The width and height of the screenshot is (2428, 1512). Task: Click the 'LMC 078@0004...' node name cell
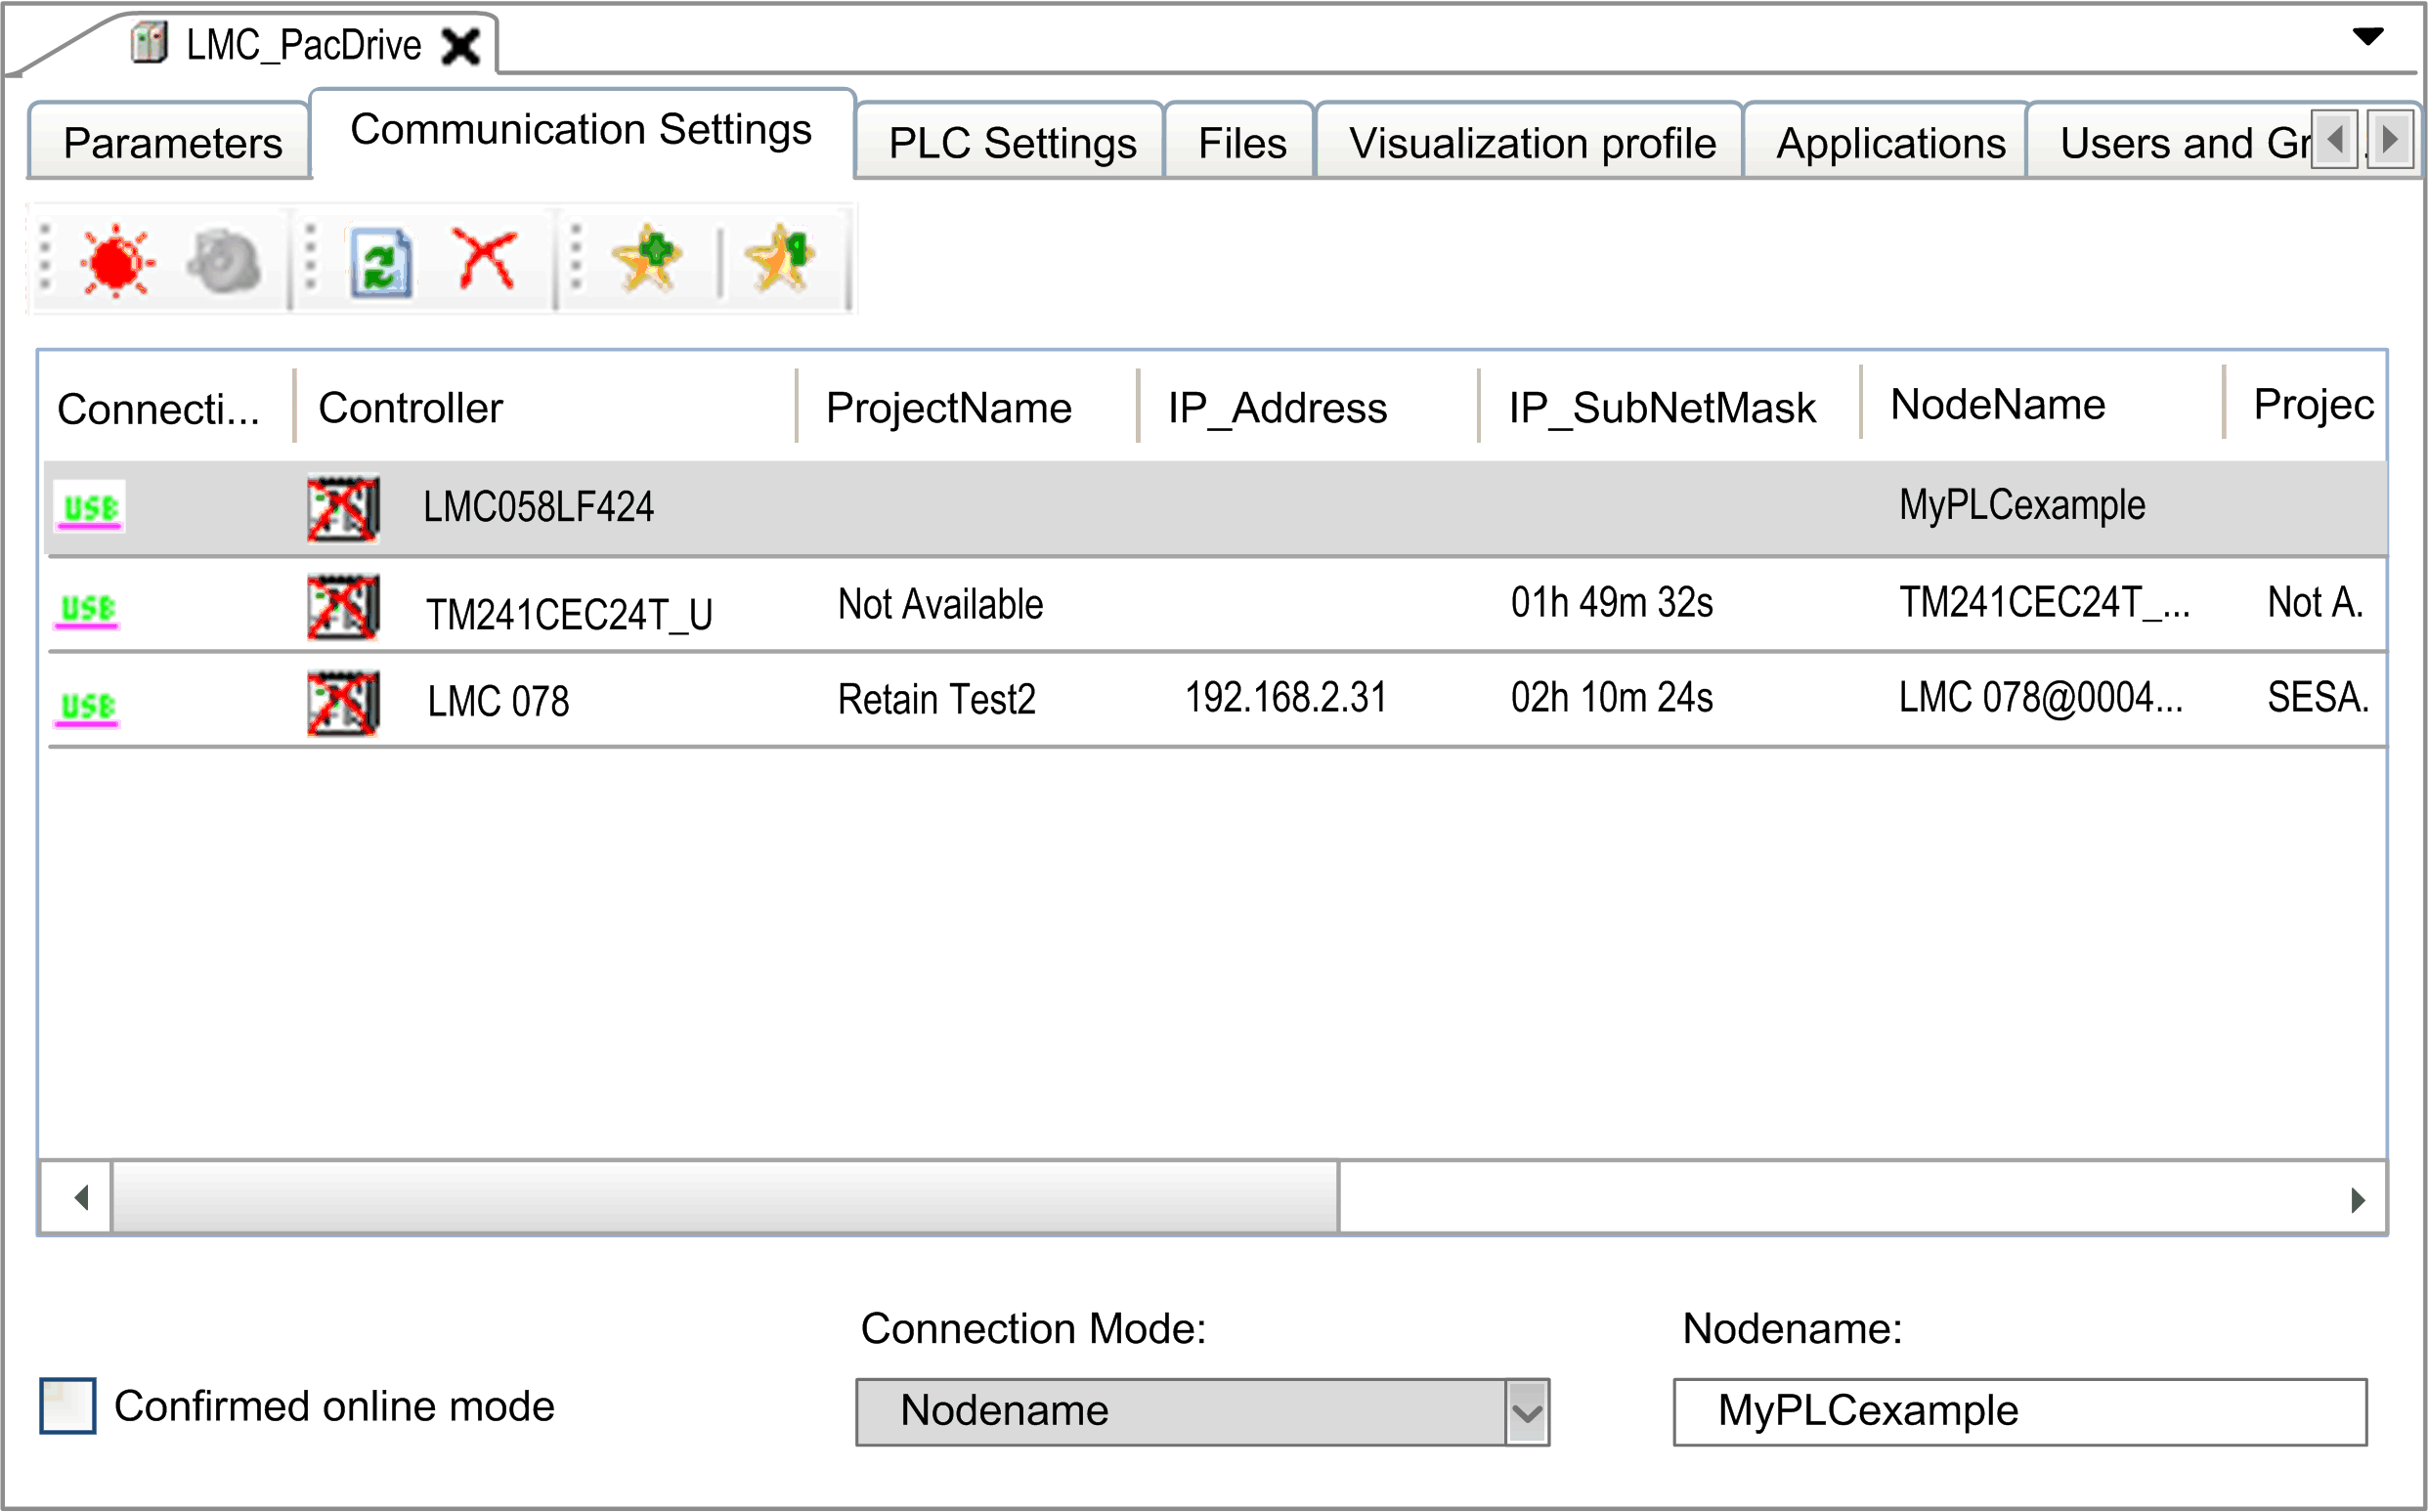click(2040, 697)
